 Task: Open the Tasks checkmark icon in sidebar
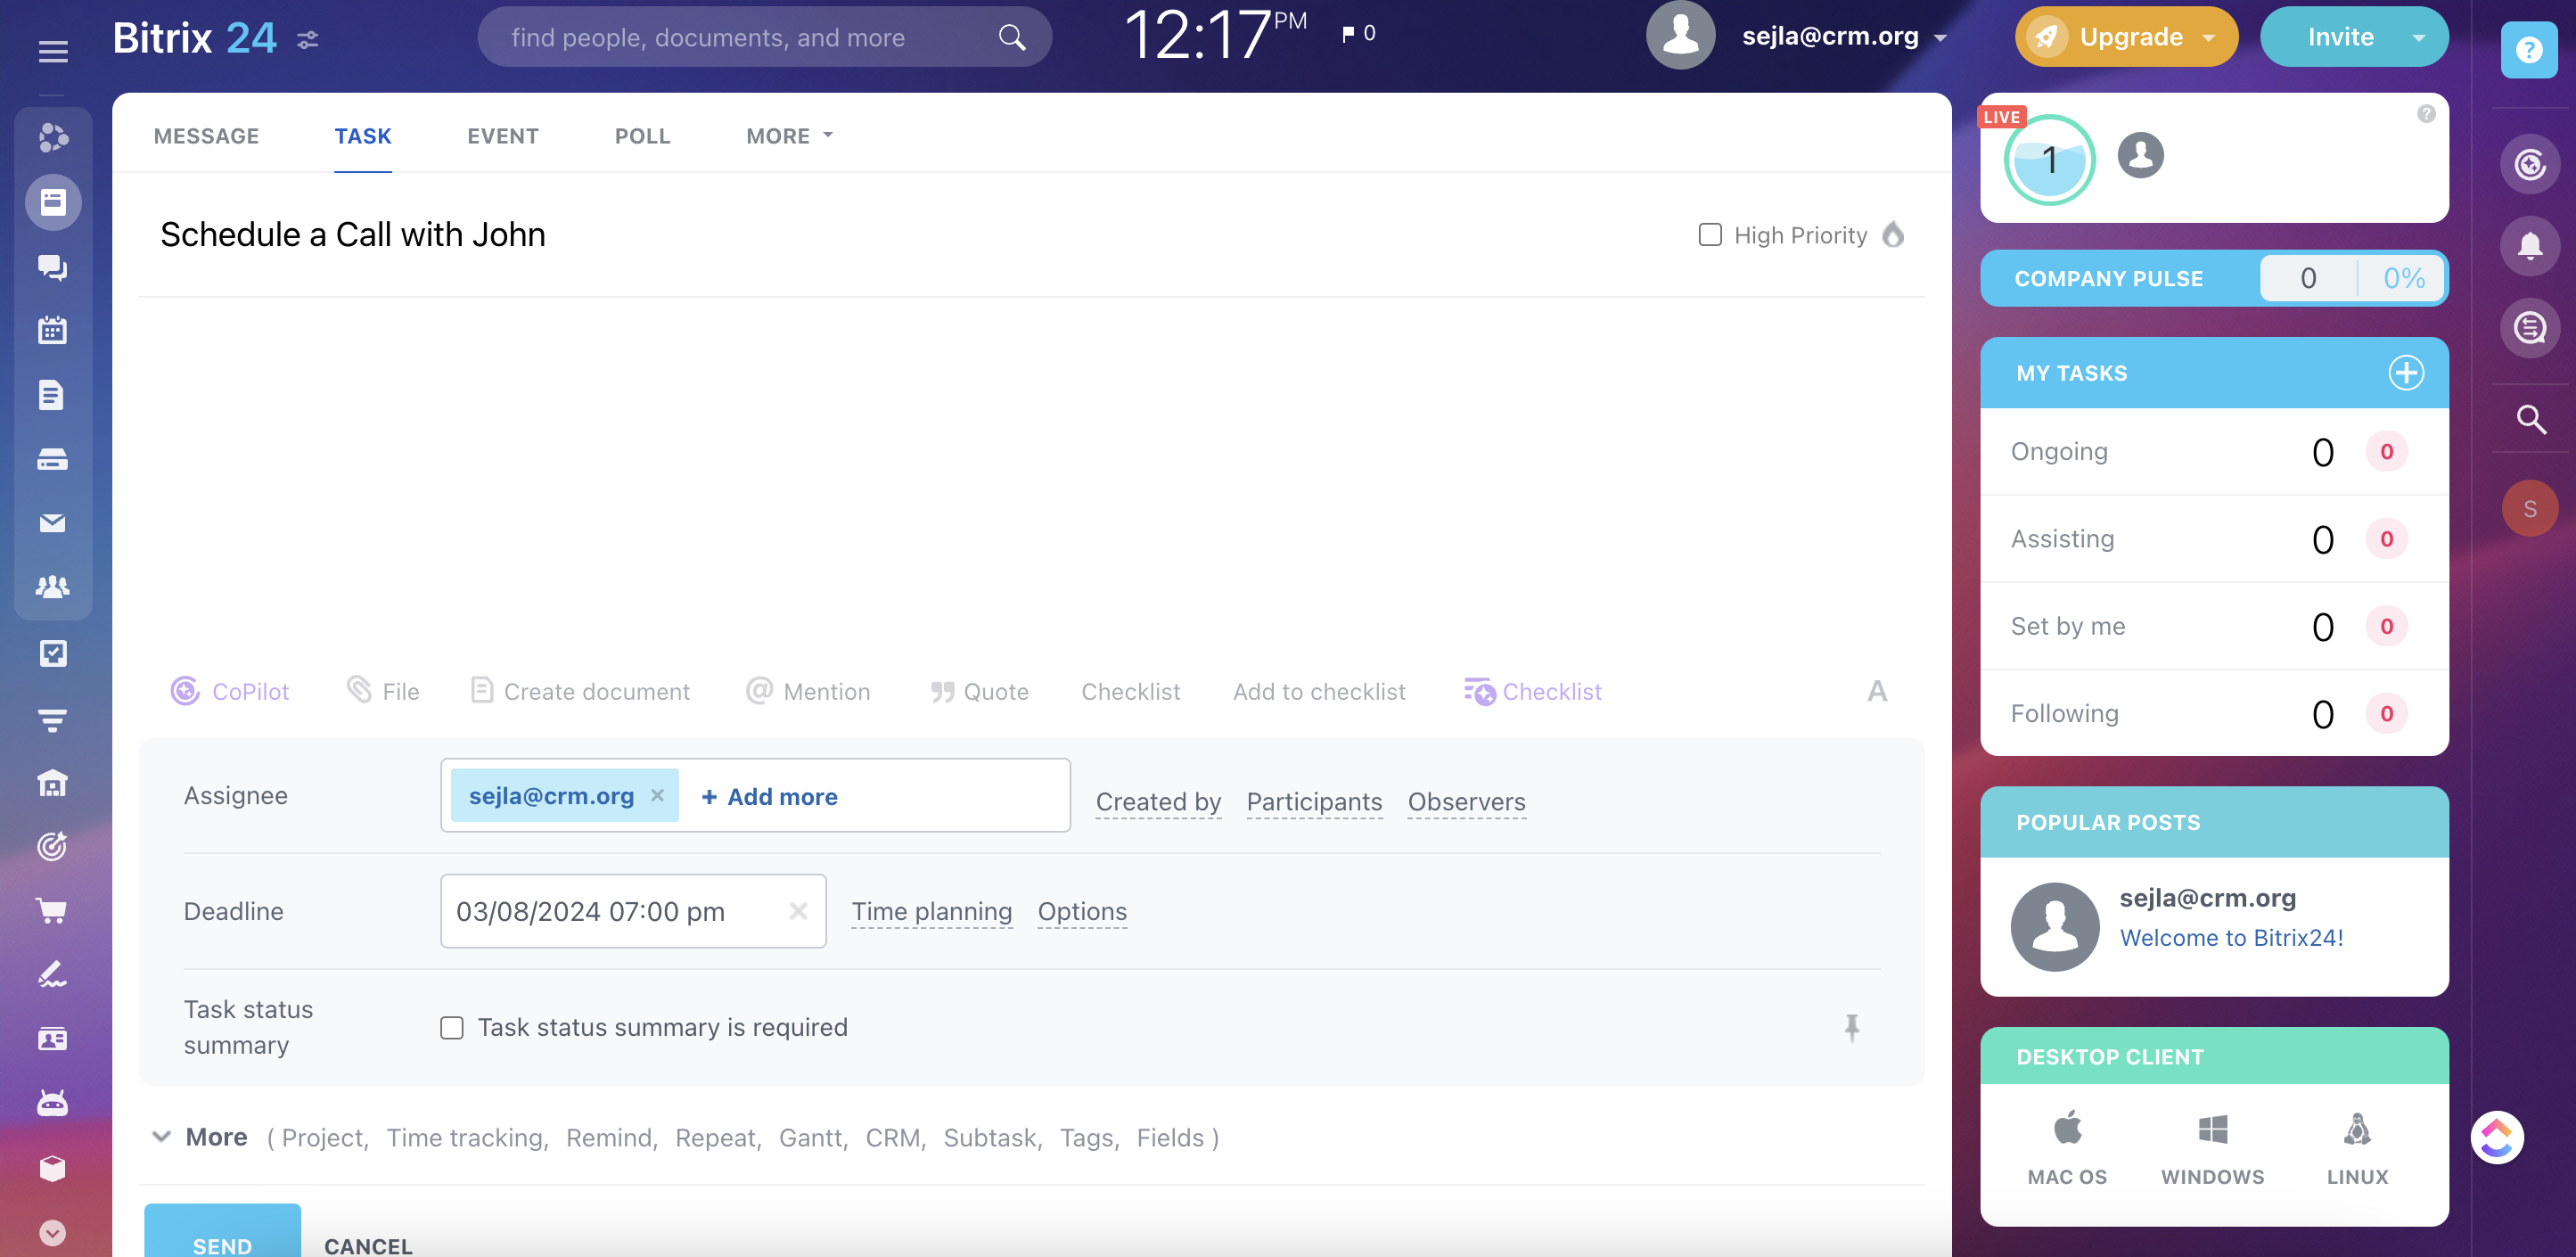[52, 653]
